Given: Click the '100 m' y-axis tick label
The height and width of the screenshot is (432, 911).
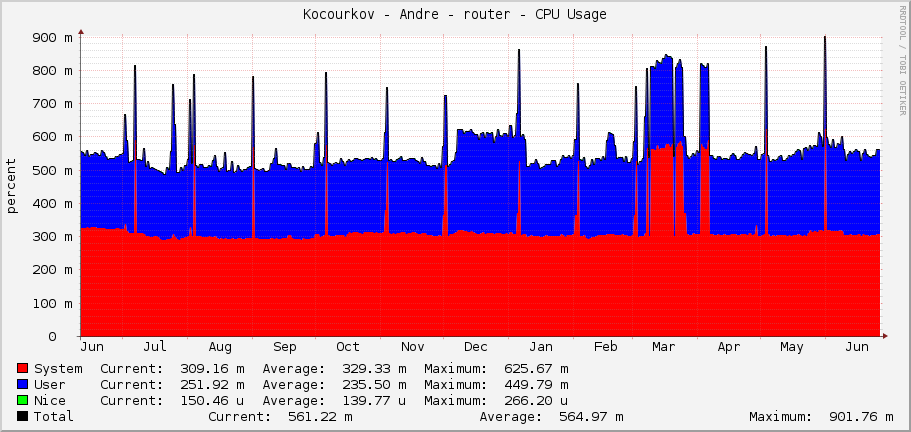Looking at the screenshot, I should [x=53, y=303].
